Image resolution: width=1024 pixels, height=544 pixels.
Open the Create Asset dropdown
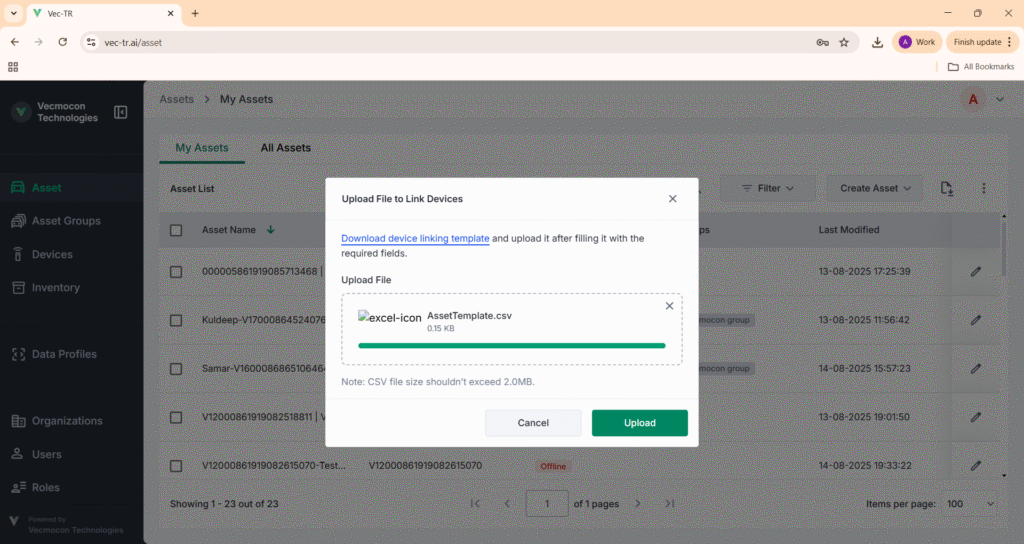pyautogui.click(x=876, y=188)
